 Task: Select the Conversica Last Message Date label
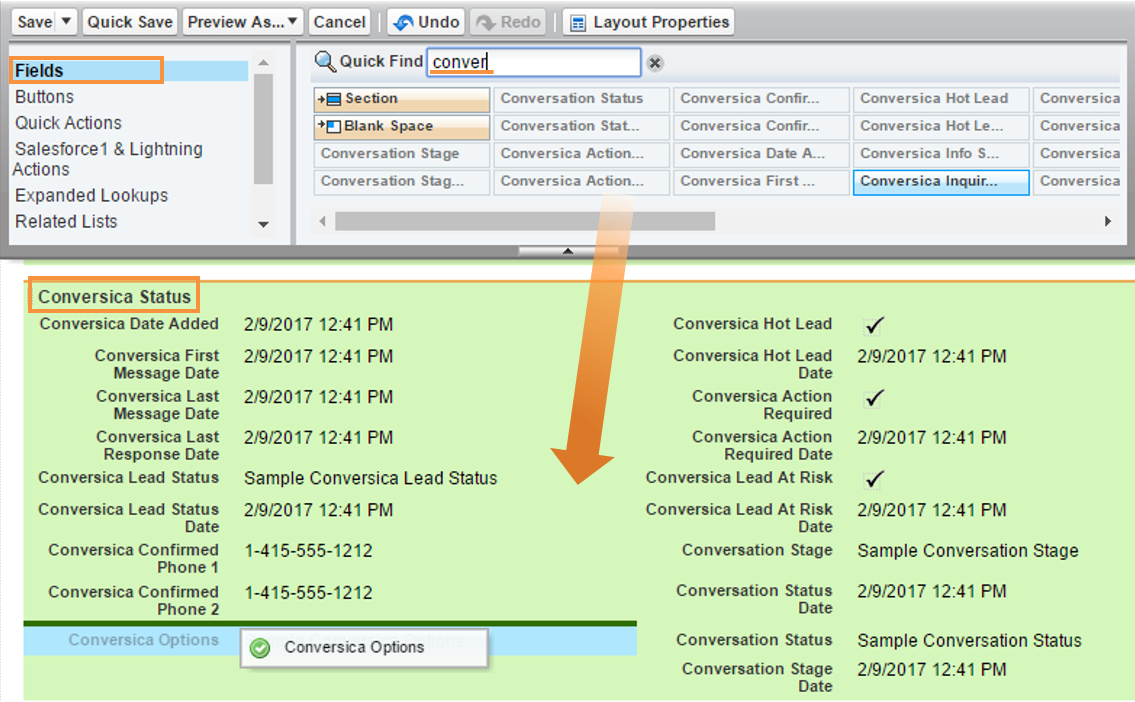[157, 405]
